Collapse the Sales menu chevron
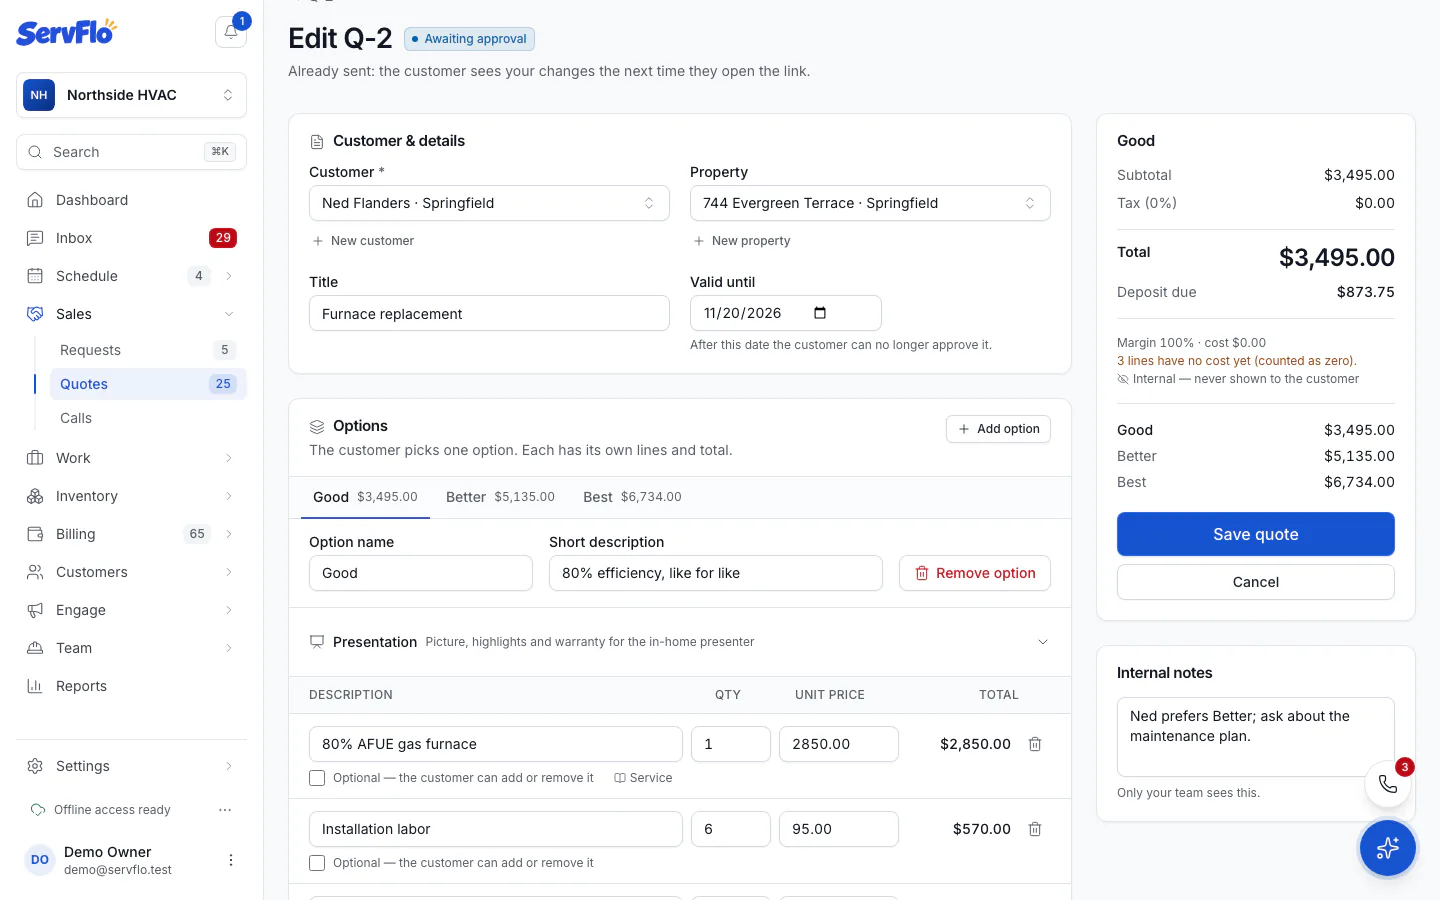The width and height of the screenshot is (1440, 900). point(229,314)
